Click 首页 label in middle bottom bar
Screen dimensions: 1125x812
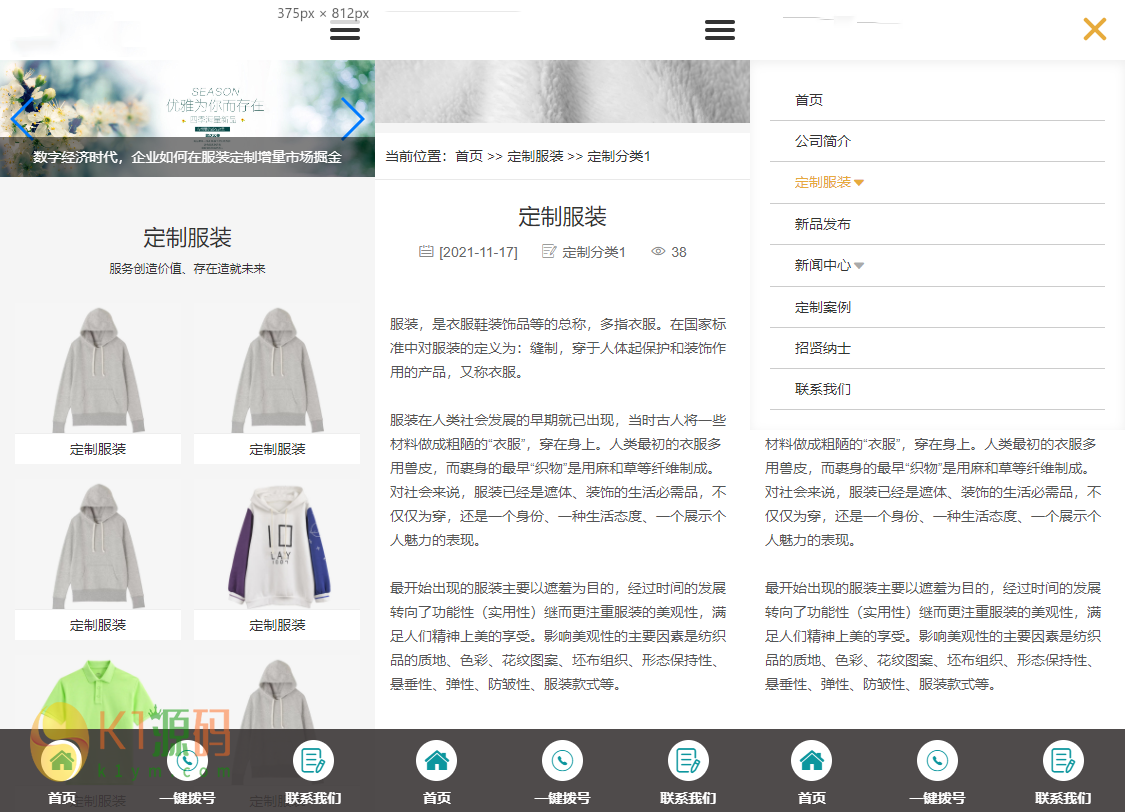tap(437, 798)
